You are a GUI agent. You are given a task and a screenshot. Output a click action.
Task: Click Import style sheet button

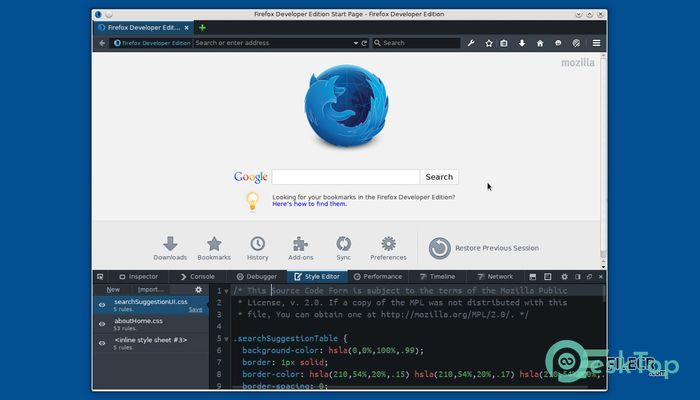[x=151, y=290]
